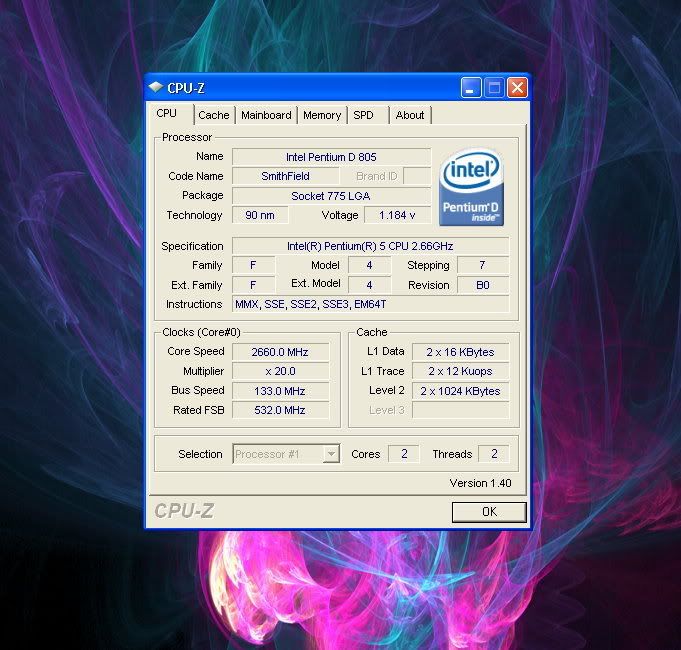The width and height of the screenshot is (681, 650).
Task: Open the About tab
Action: pos(410,115)
